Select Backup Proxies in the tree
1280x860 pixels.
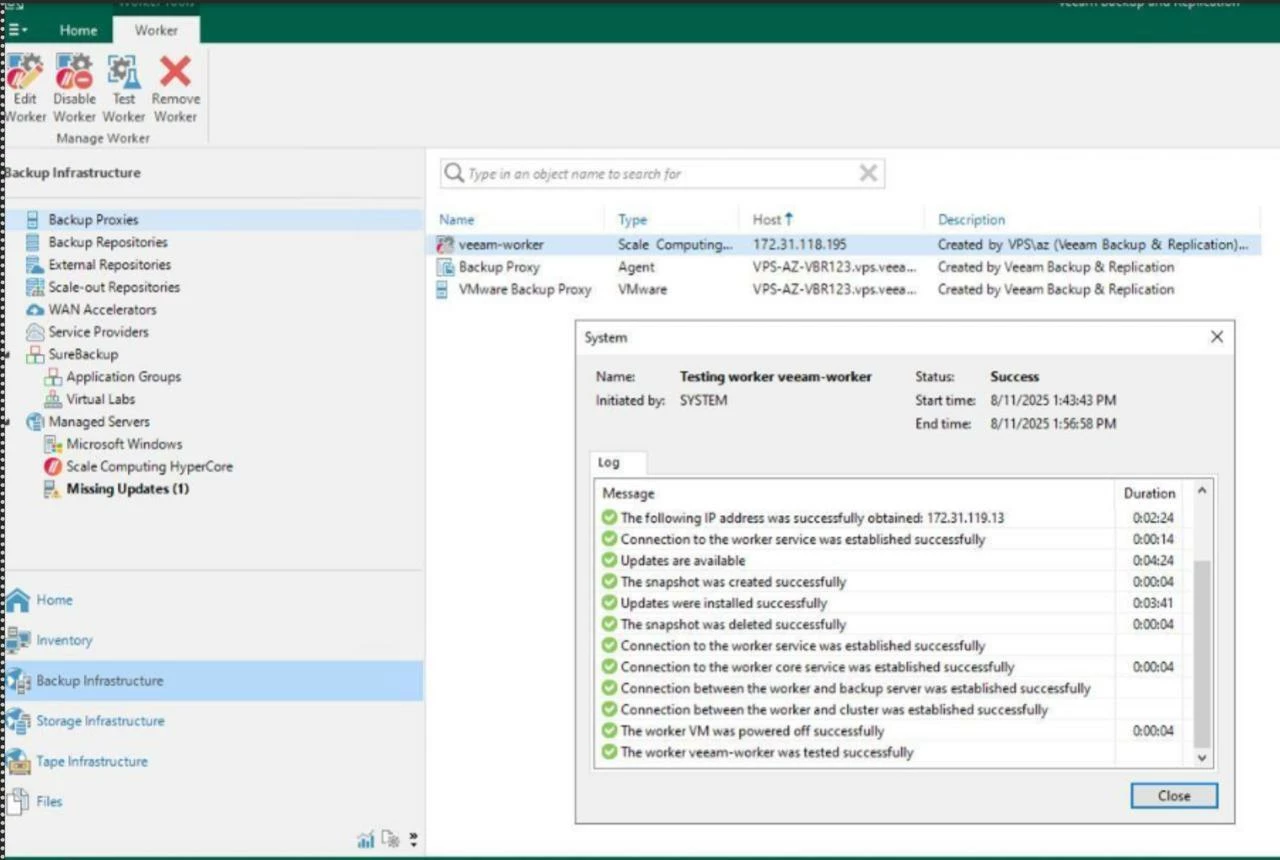pos(94,220)
